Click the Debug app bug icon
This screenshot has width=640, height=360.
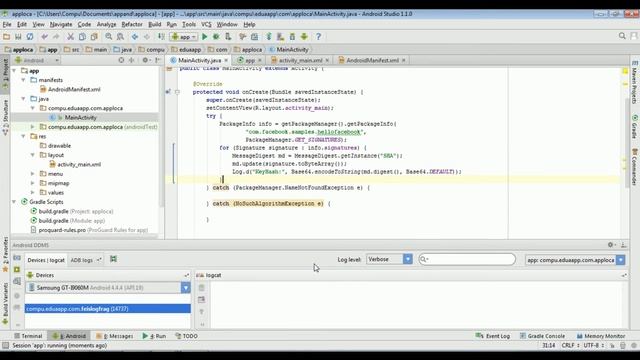tap(216, 37)
